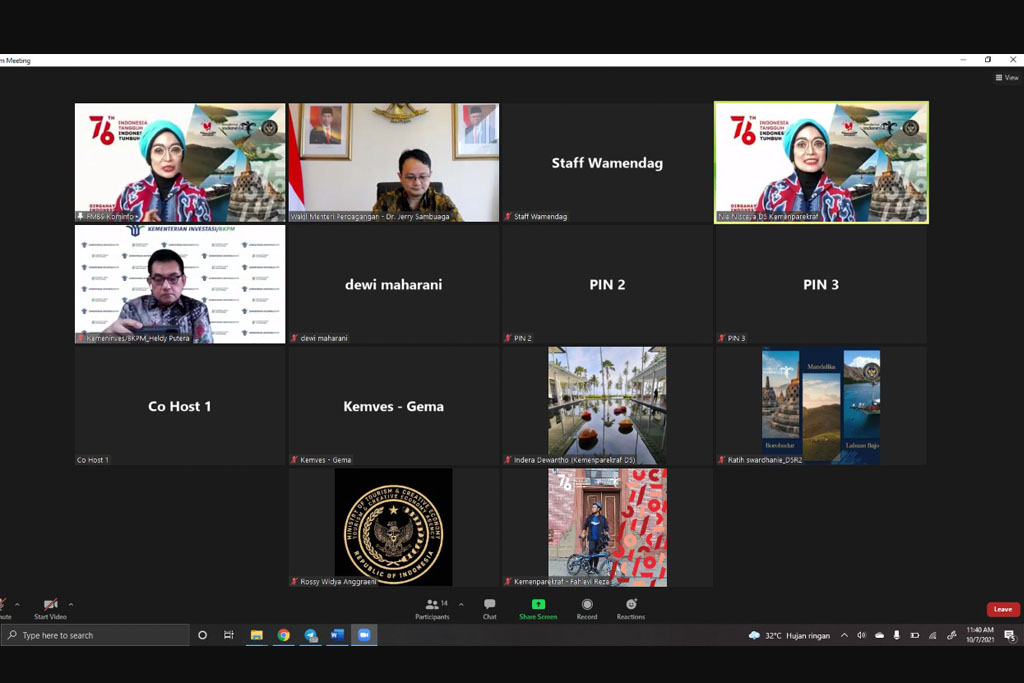Open Microsoft Word from the taskbar
Screen dimensions: 1024x683
pyautogui.click(x=337, y=635)
